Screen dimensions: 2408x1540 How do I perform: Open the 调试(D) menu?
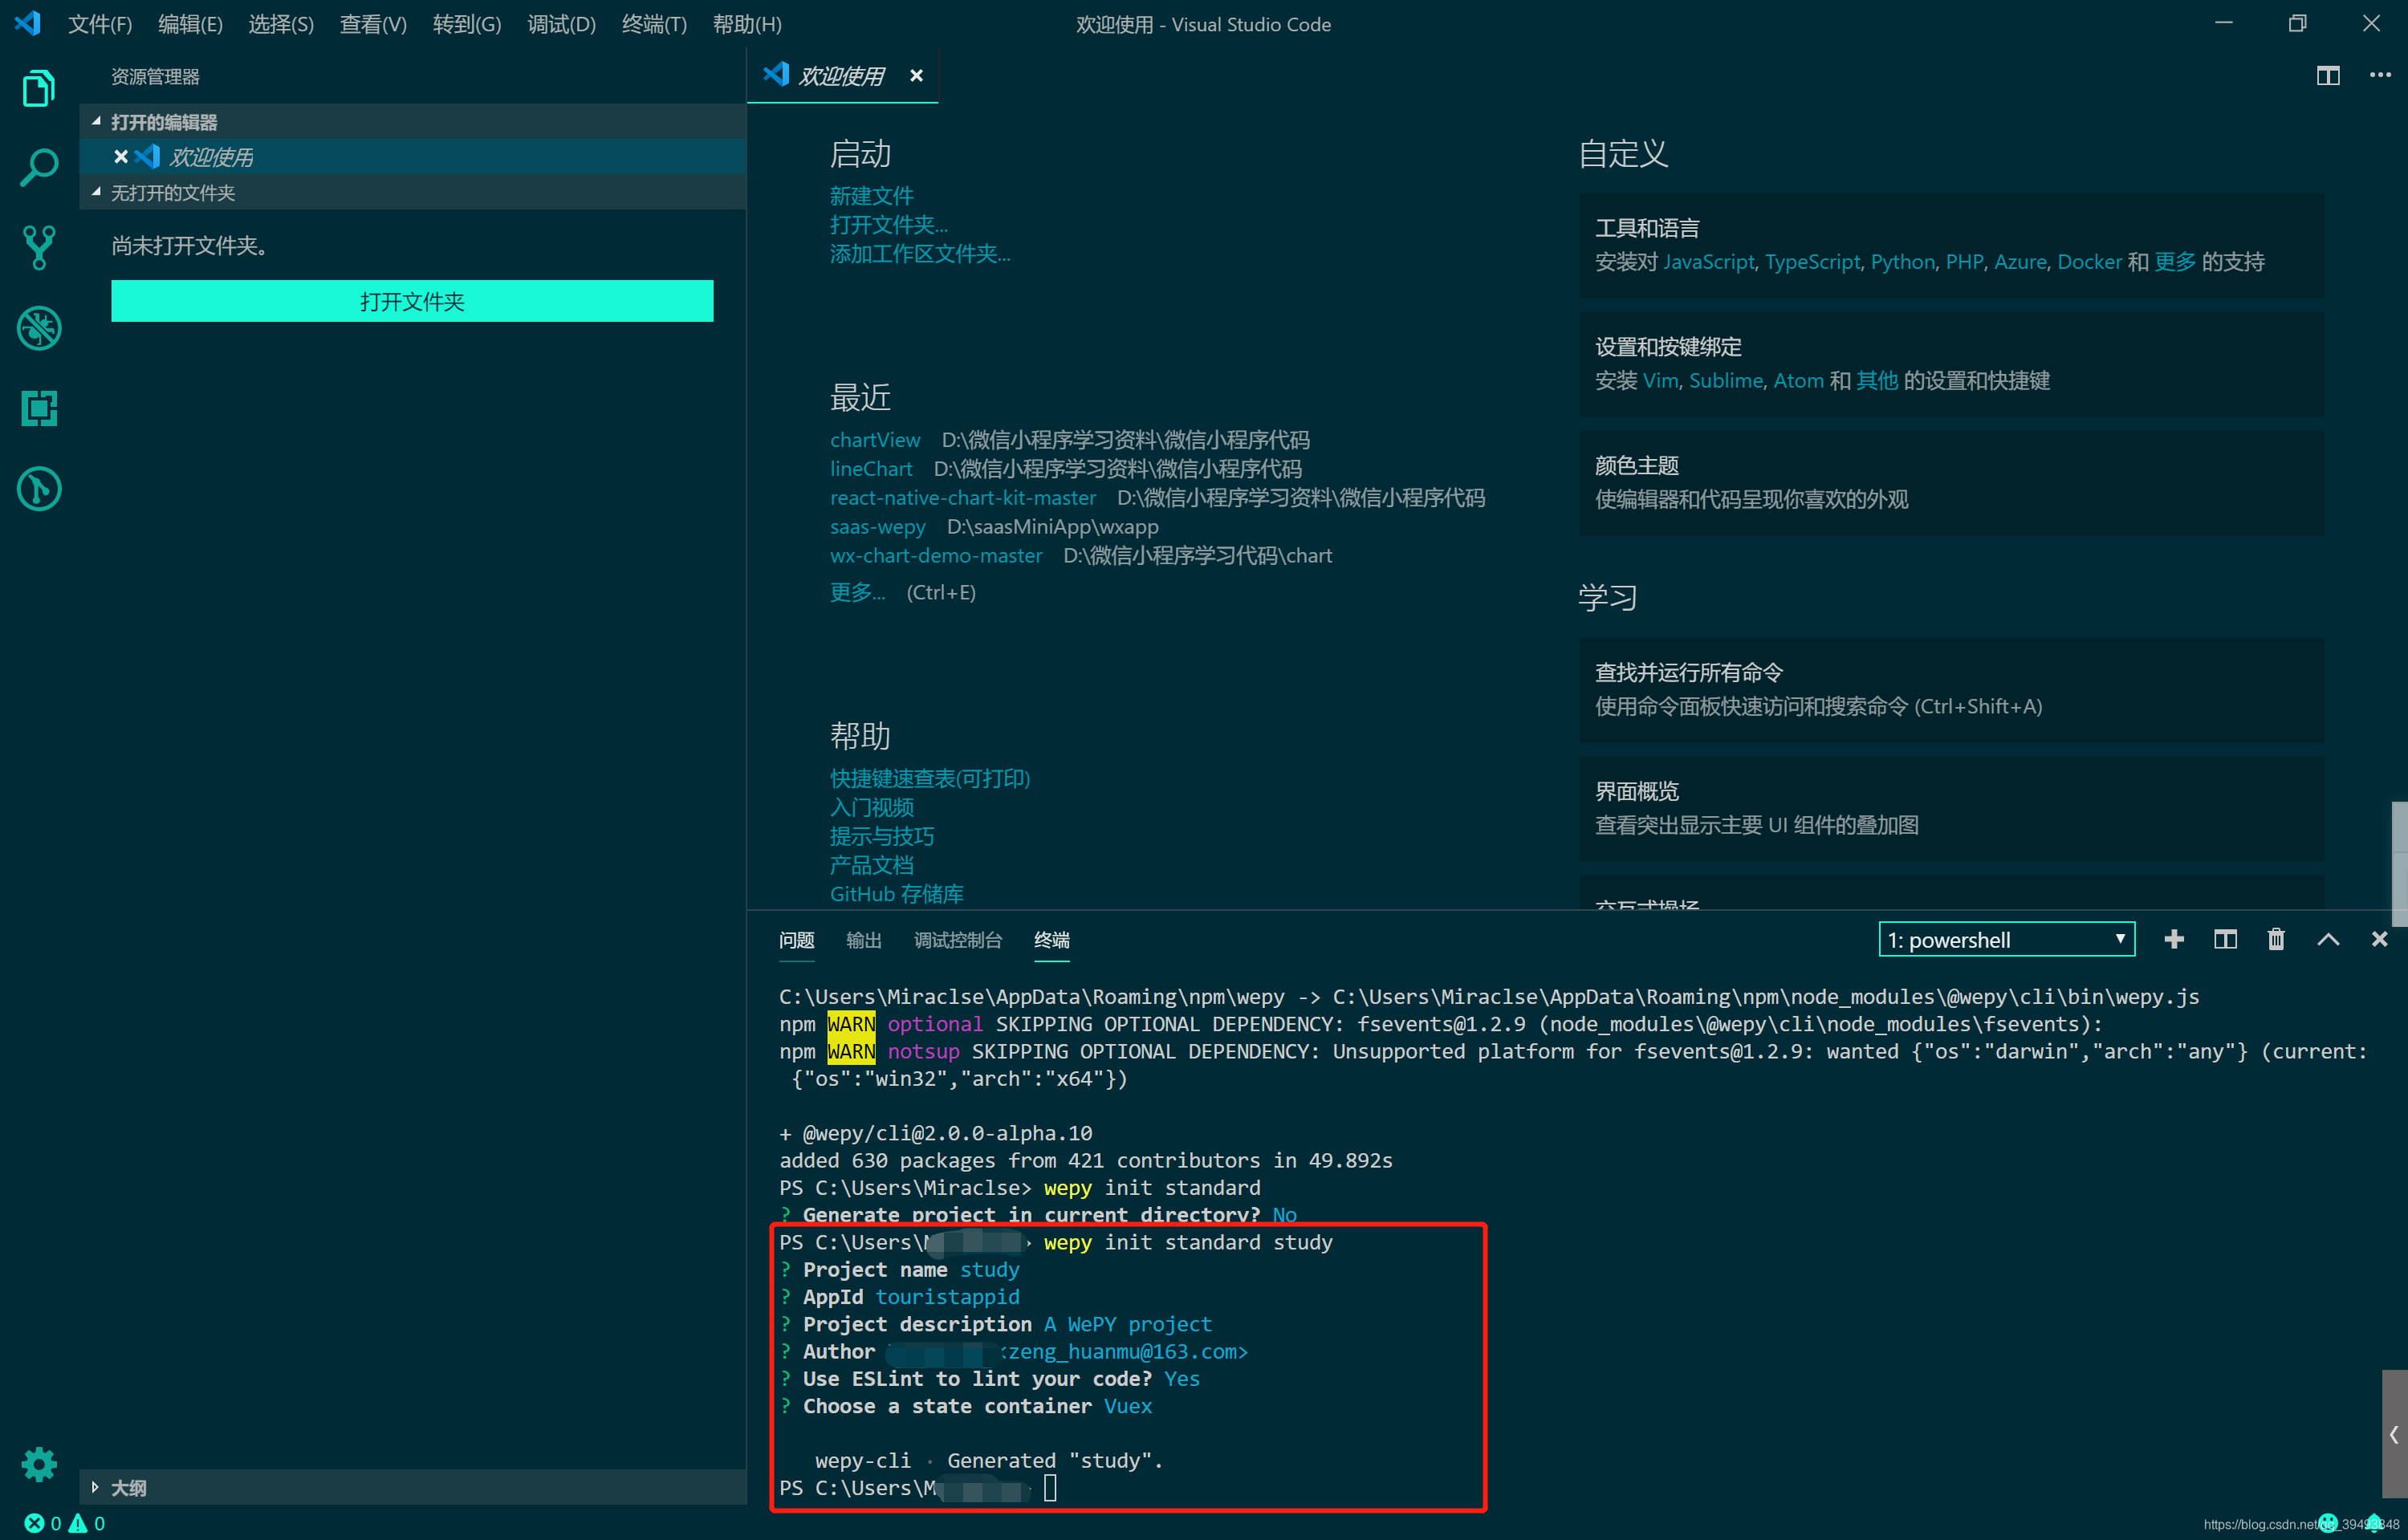[561, 24]
